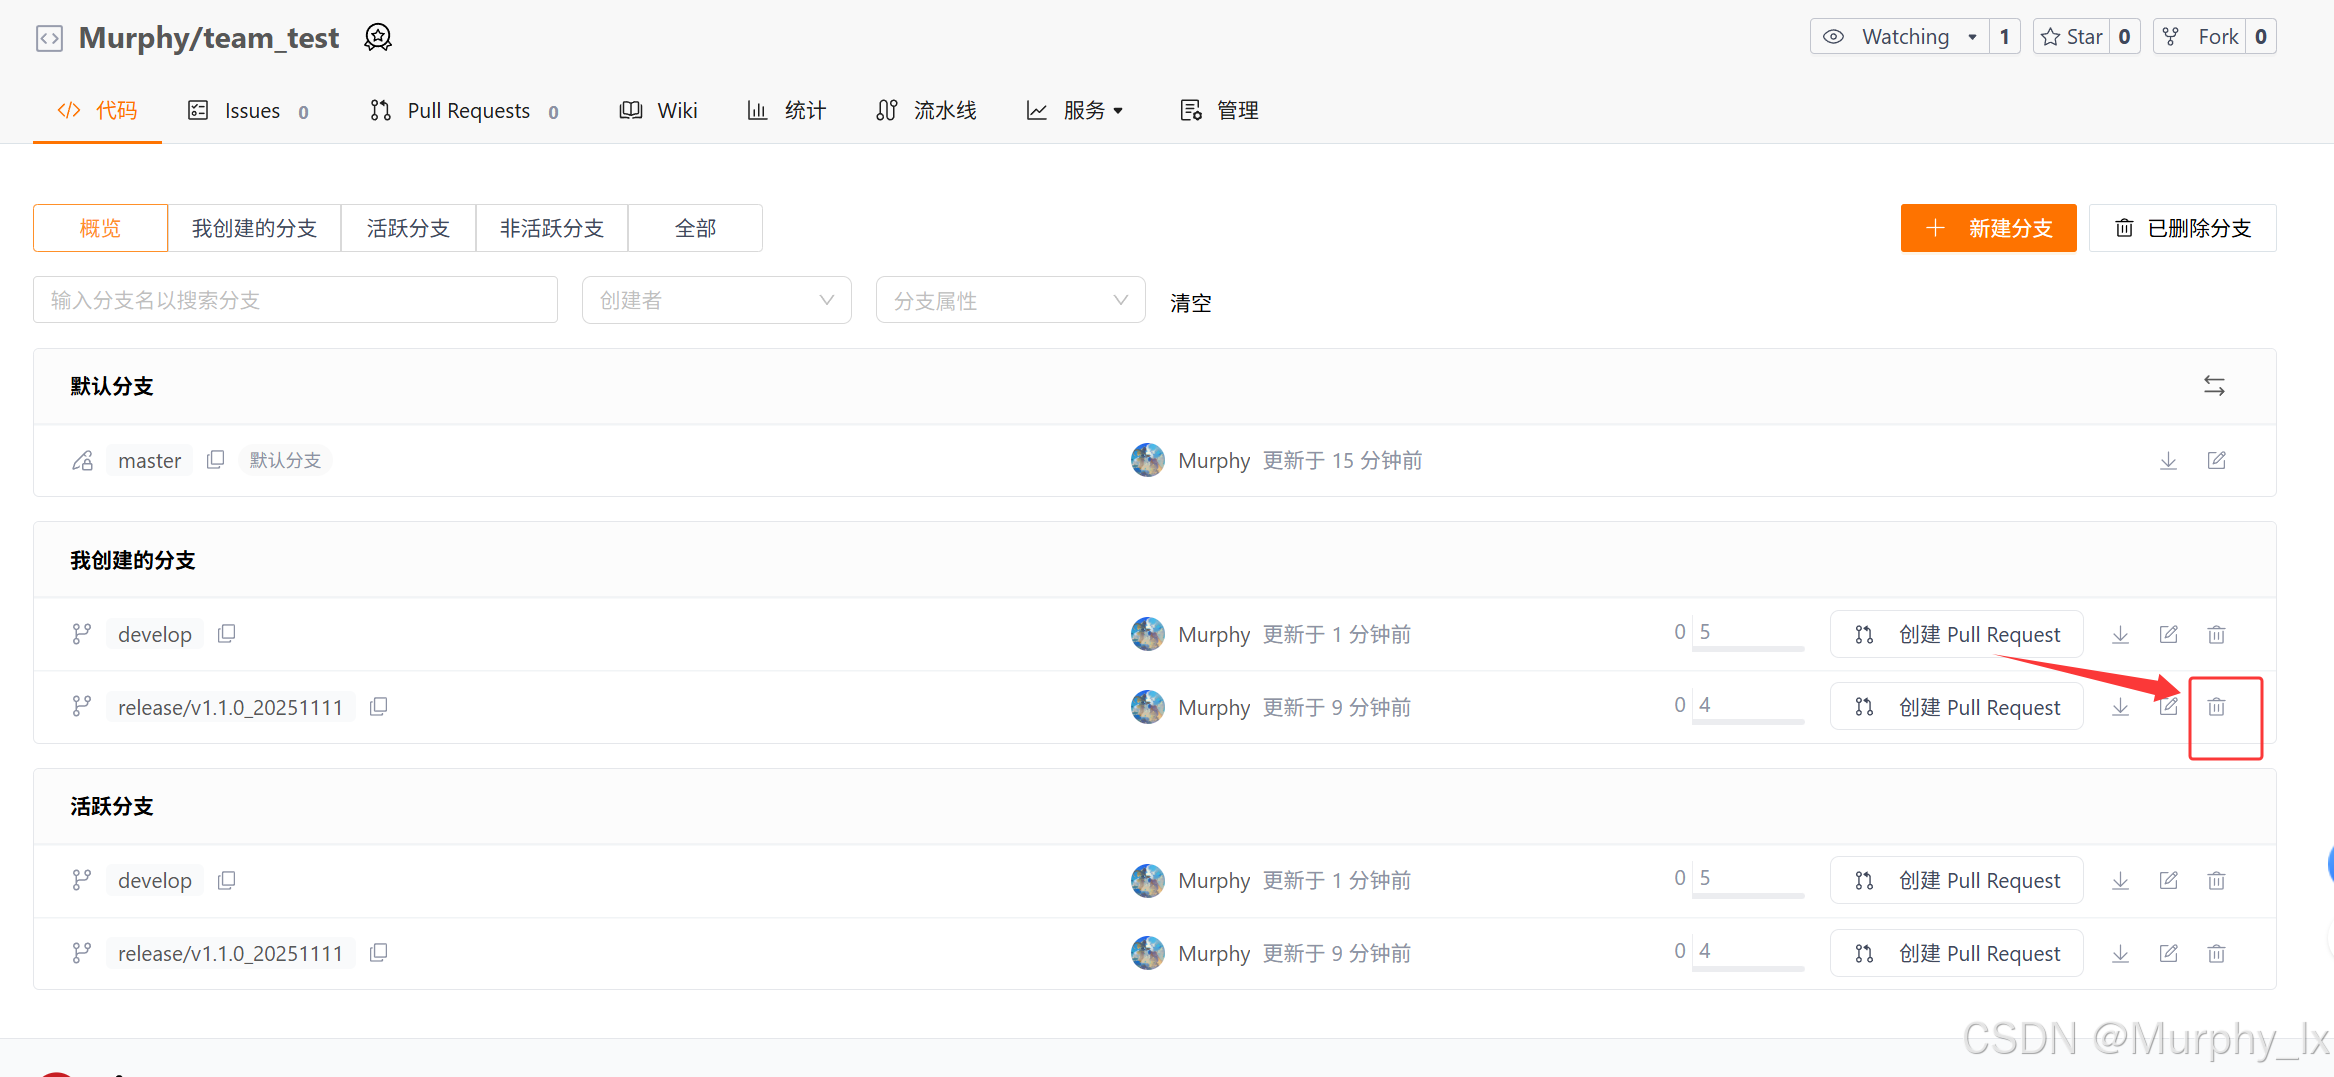This screenshot has height=1077, width=2334.
Task: Delete develop branch under 活跃分支
Action: pyautogui.click(x=2216, y=880)
